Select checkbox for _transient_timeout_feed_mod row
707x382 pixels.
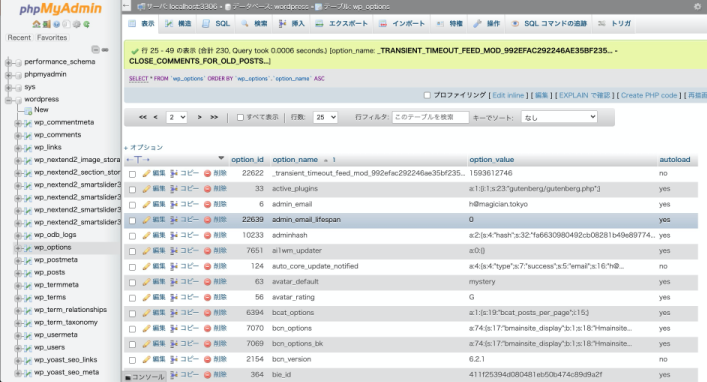point(133,174)
